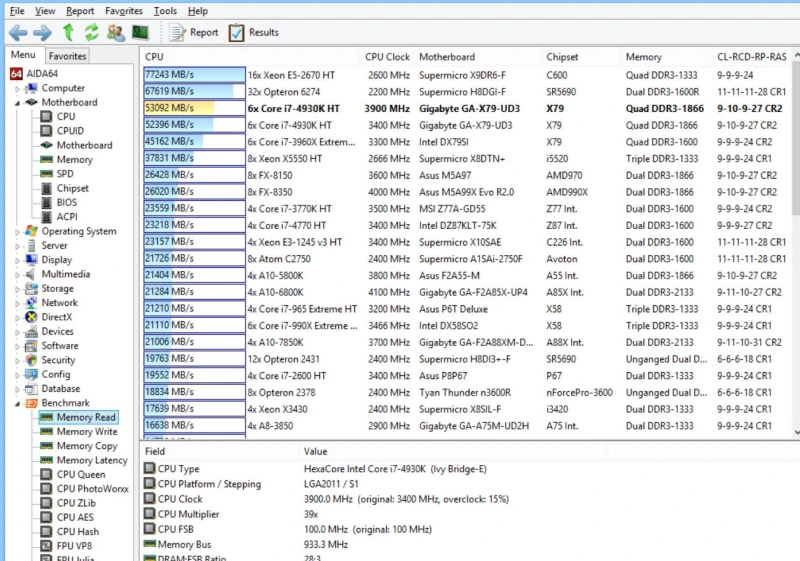Viewport: 800px width, 561px height.
Task: Select the 16638 MB/s result bar
Action: (x=194, y=425)
